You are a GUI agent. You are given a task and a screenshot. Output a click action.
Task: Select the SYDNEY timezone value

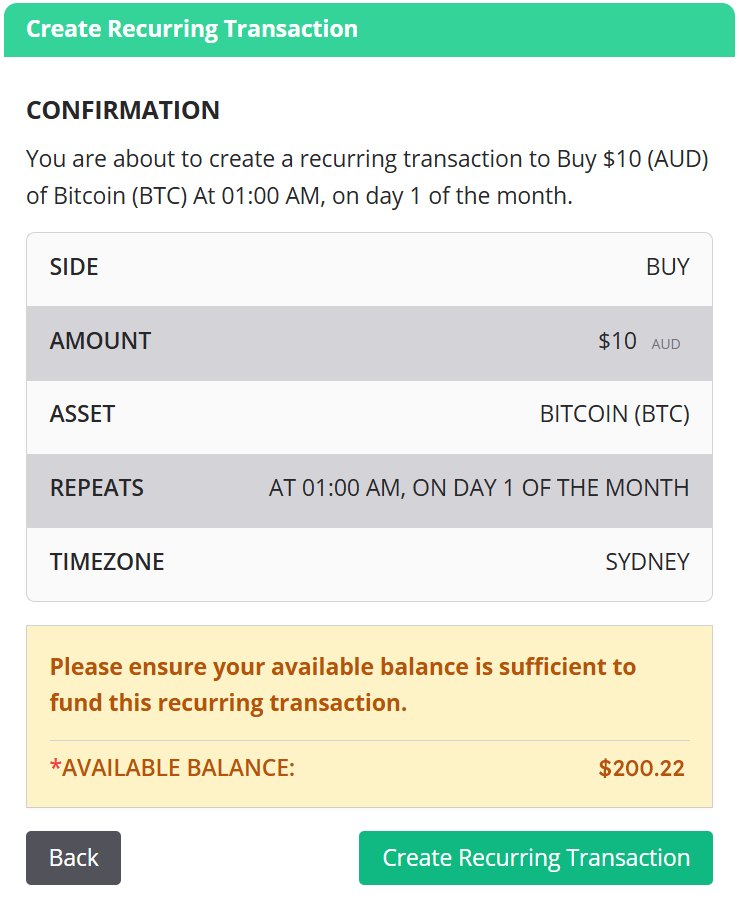coord(647,562)
